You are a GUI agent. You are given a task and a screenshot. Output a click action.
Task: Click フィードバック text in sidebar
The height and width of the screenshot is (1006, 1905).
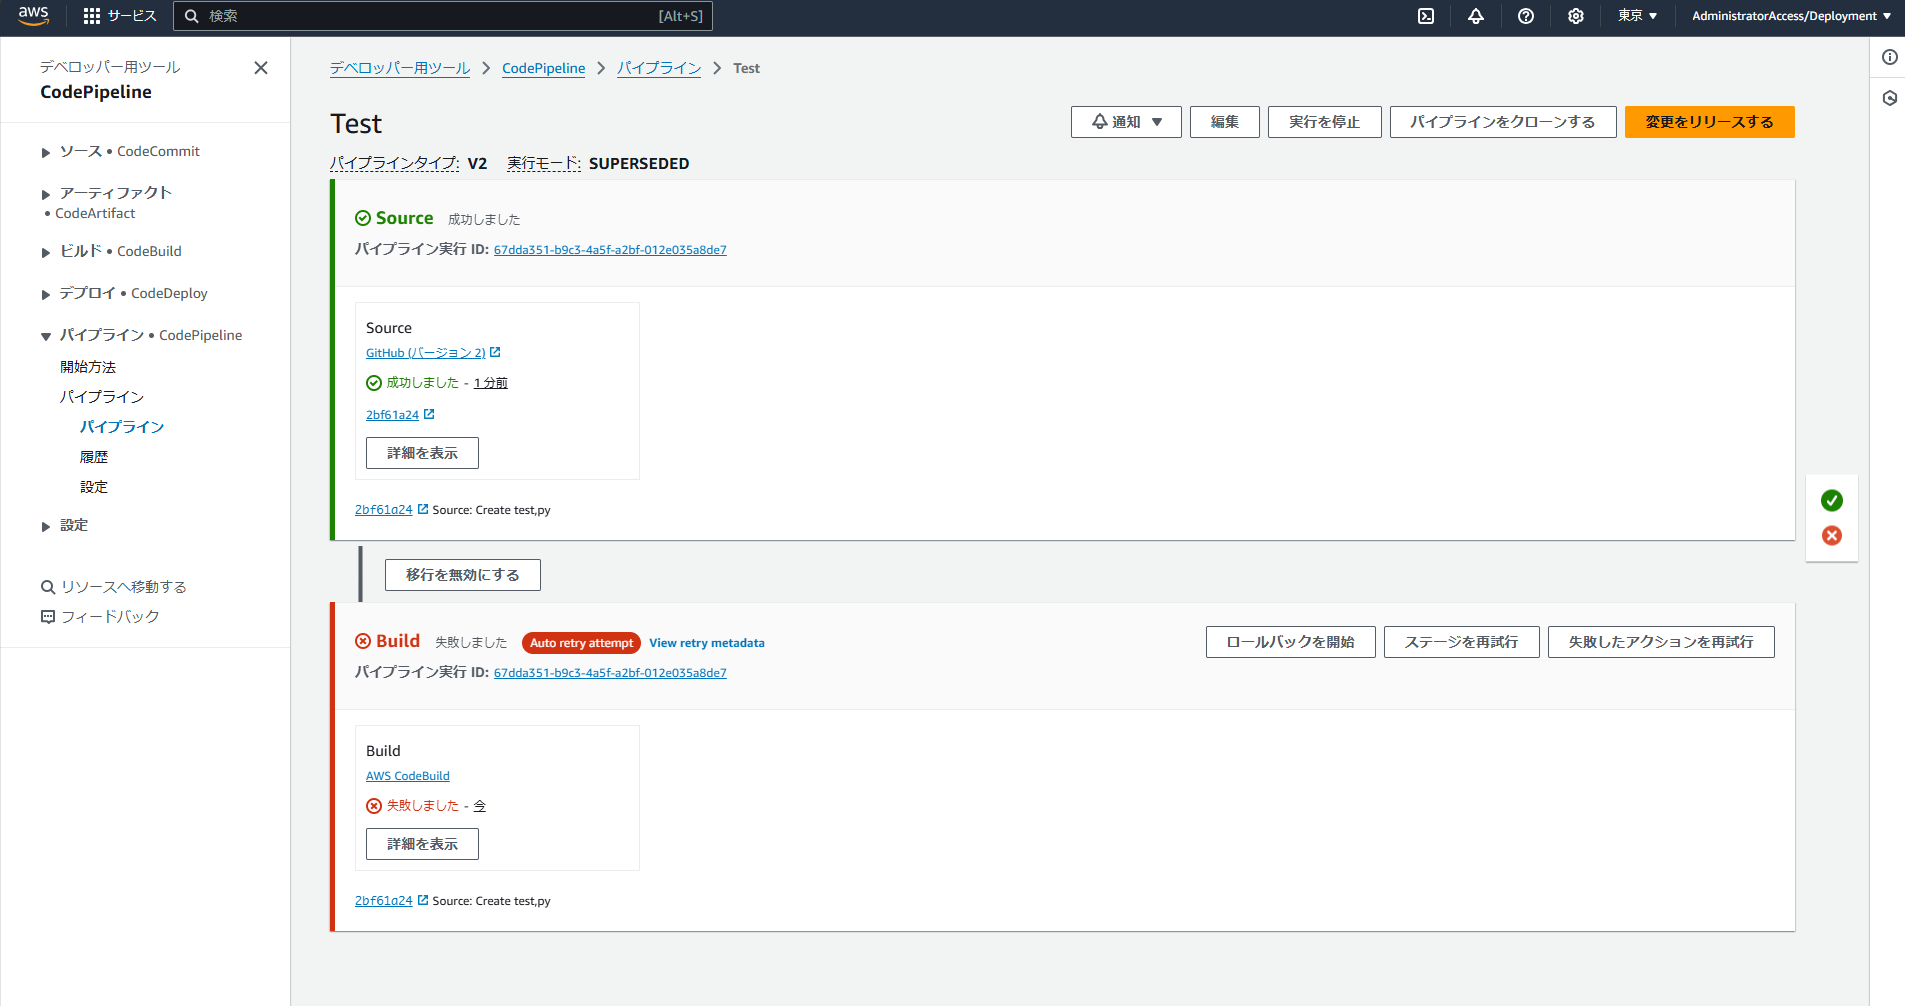point(110,617)
